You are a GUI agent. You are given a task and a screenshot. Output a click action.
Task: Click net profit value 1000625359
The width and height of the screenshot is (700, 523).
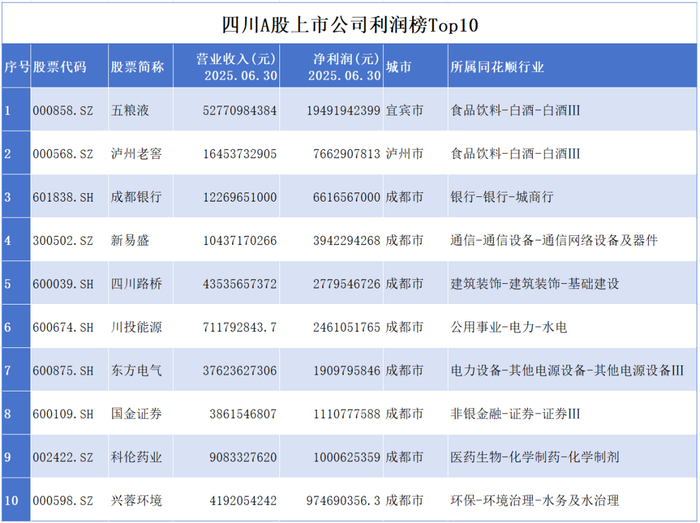tap(346, 457)
